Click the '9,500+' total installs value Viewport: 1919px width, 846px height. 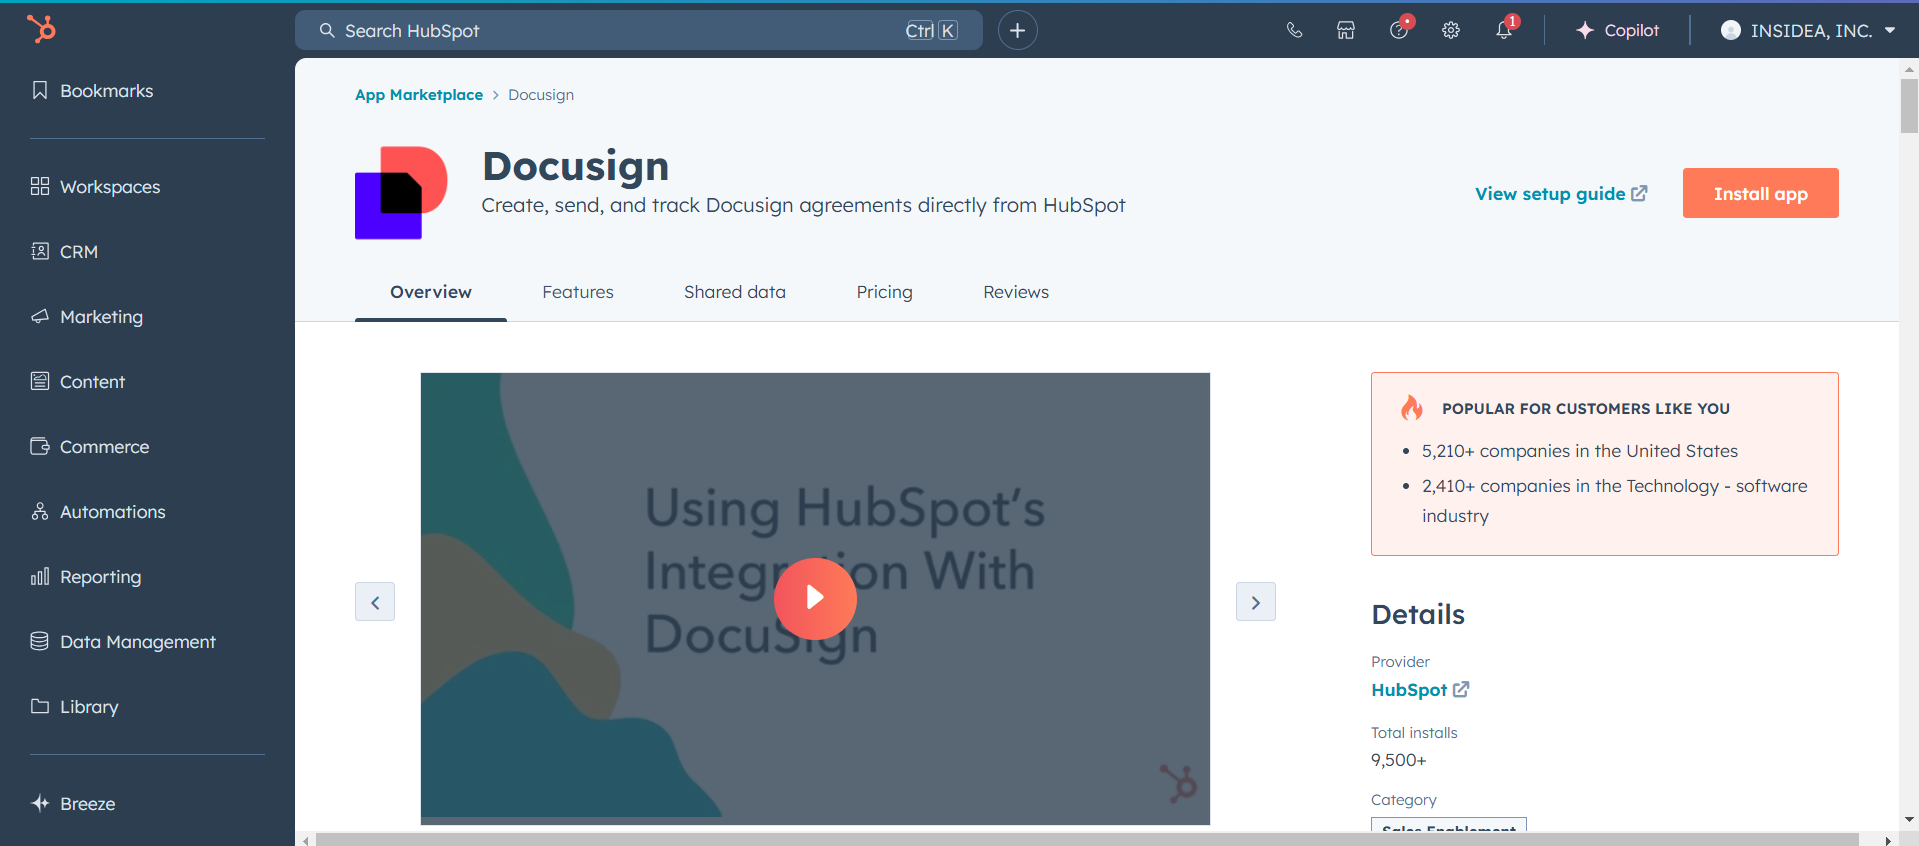1399,761
